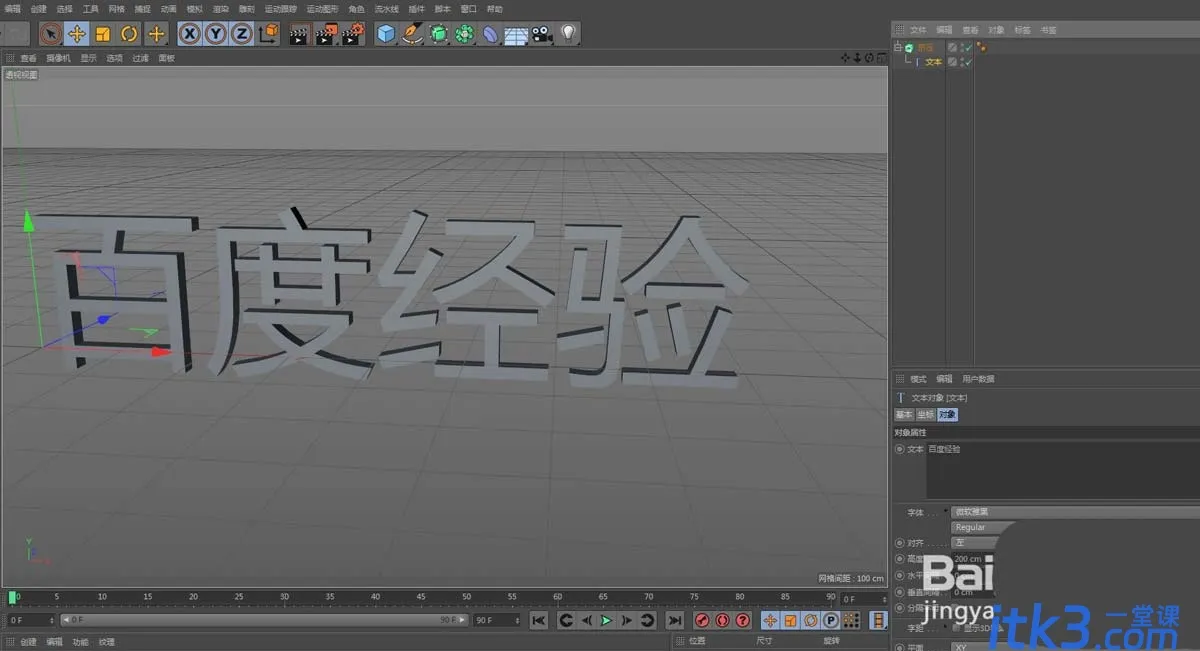Toggle extrude object's enable checkmark

coord(967,48)
